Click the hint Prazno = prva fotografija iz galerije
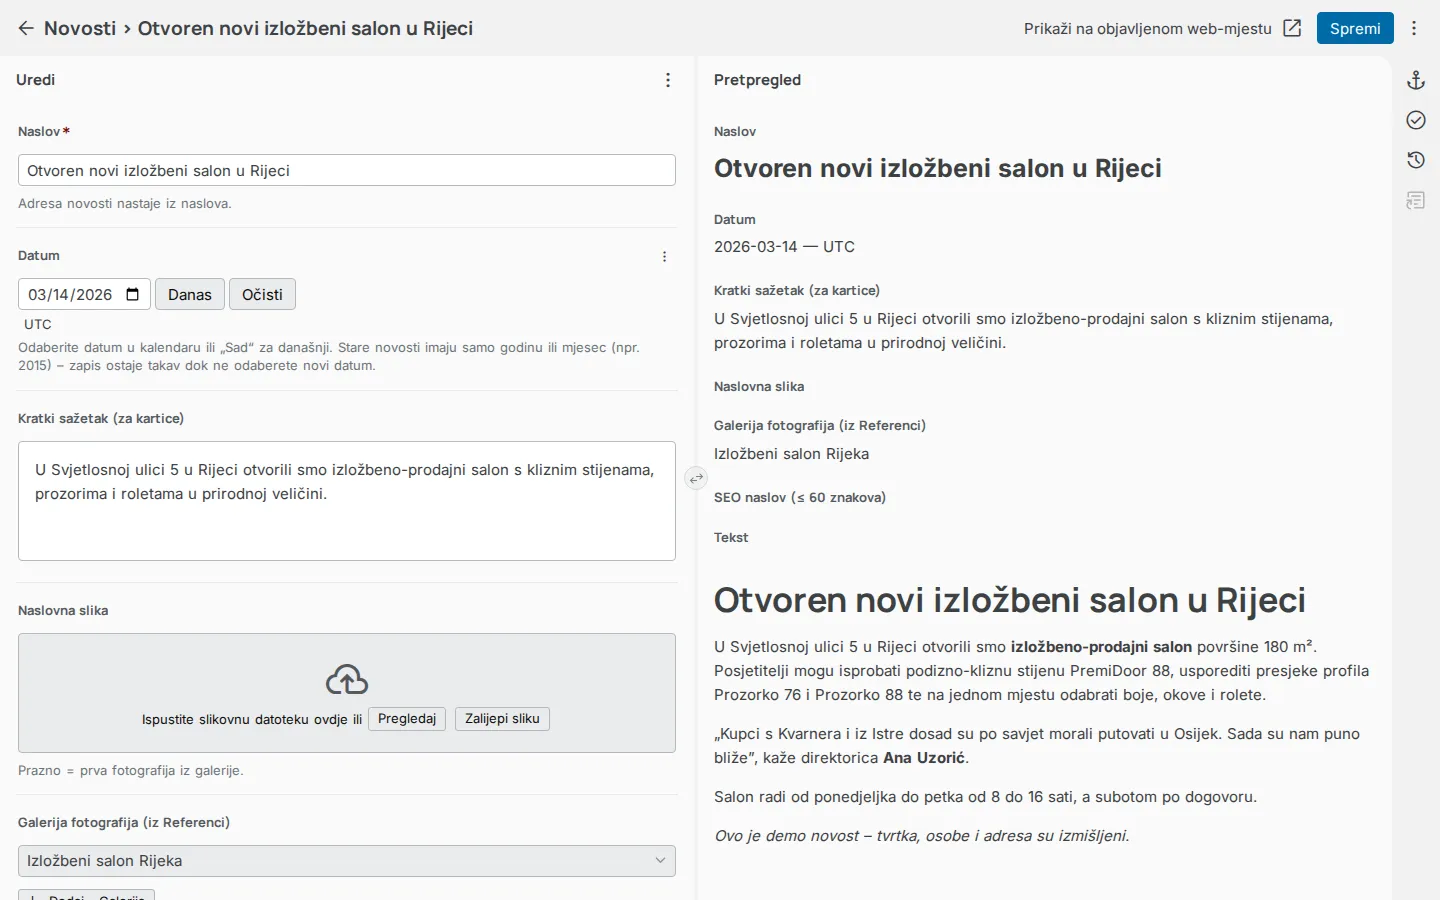Viewport: 1440px width, 900px height. 131,771
